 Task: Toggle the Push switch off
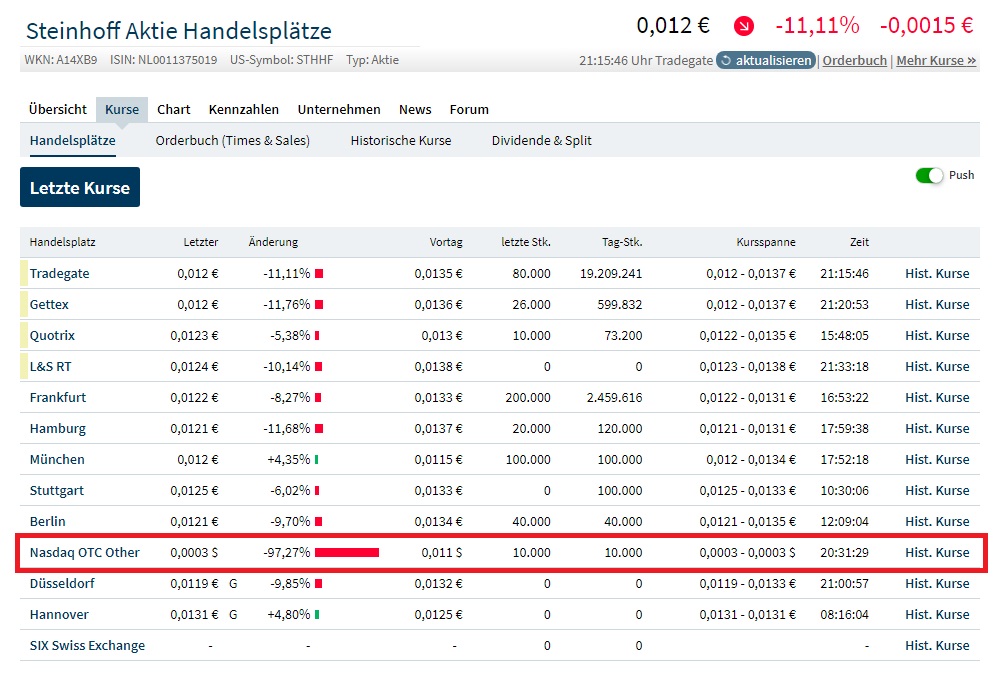pos(929,175)
